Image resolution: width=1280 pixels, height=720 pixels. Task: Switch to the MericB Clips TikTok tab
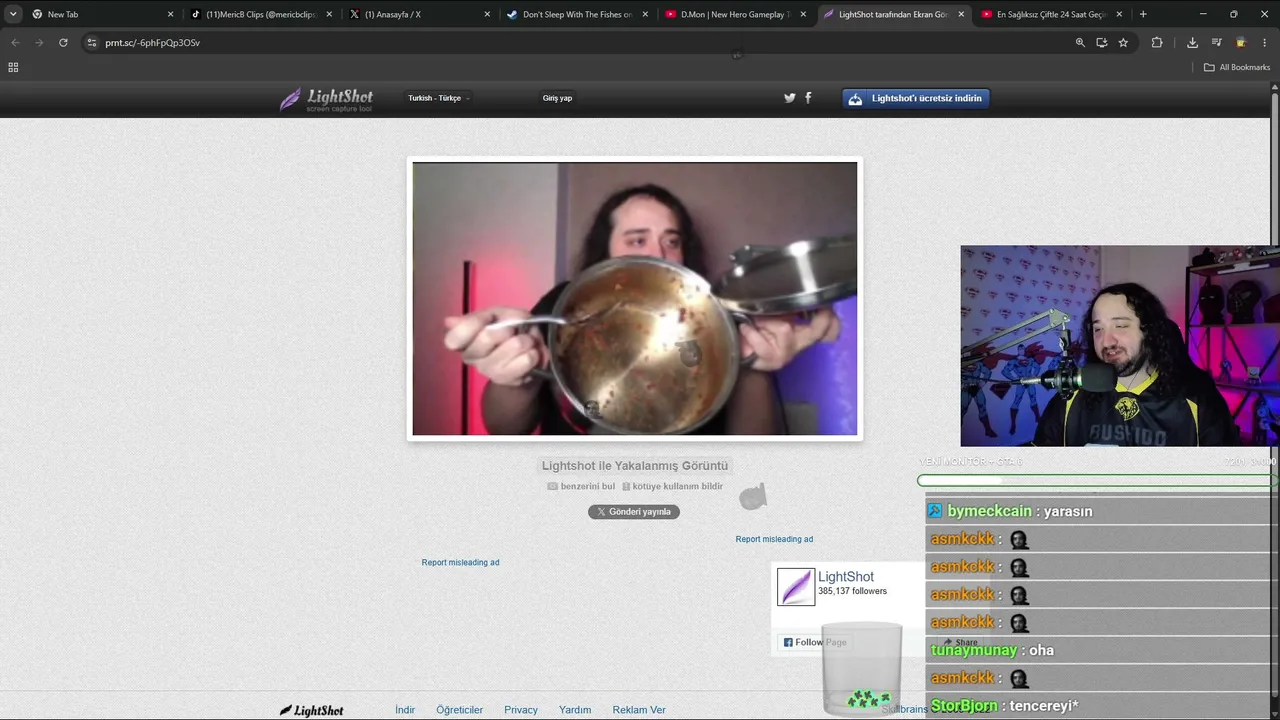(x=260, y=14)
